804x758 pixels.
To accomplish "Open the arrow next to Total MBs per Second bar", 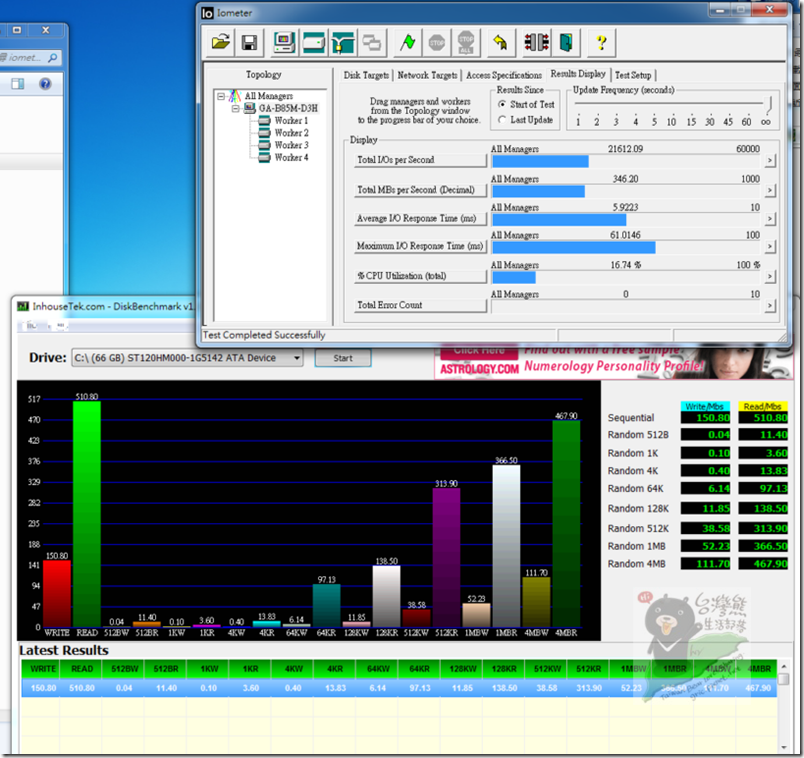I will 769,191.
